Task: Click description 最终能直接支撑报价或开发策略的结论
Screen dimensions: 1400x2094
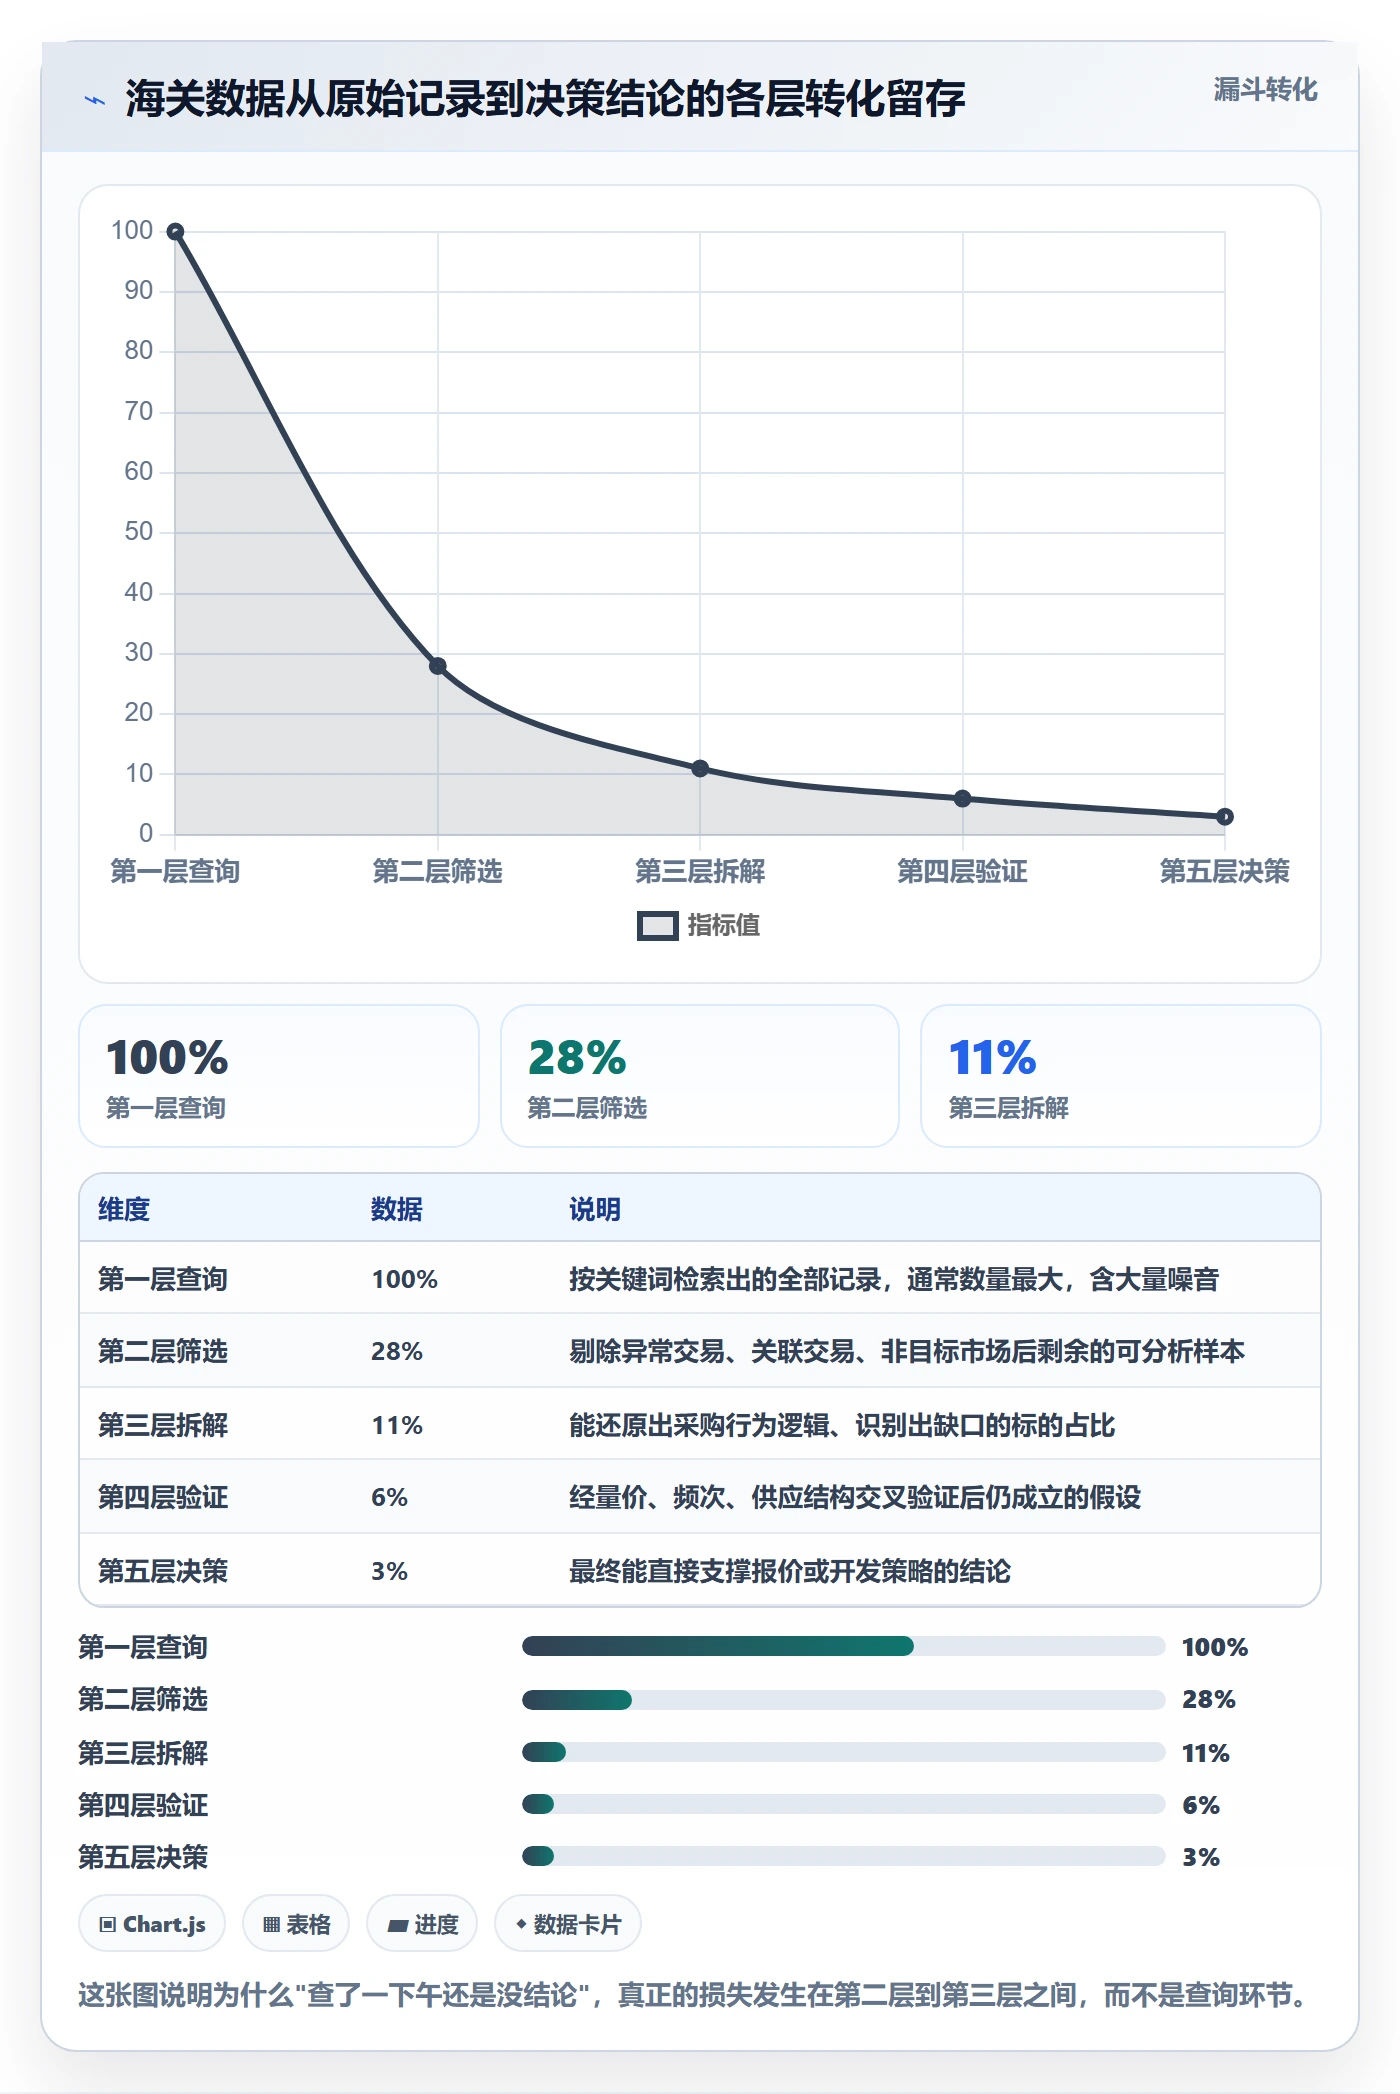Action: pyautogui.click(x=790, y=1571)
